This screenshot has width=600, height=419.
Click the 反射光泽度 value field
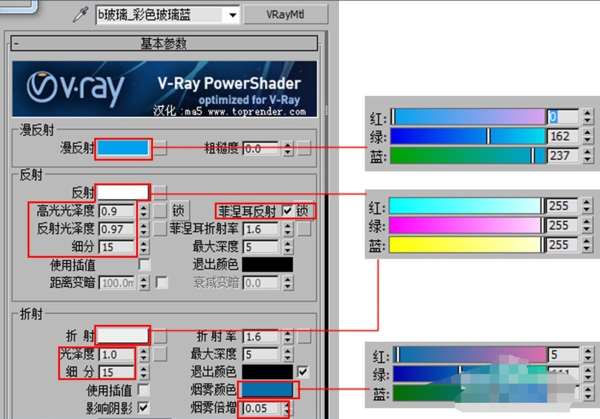point(117,229)
